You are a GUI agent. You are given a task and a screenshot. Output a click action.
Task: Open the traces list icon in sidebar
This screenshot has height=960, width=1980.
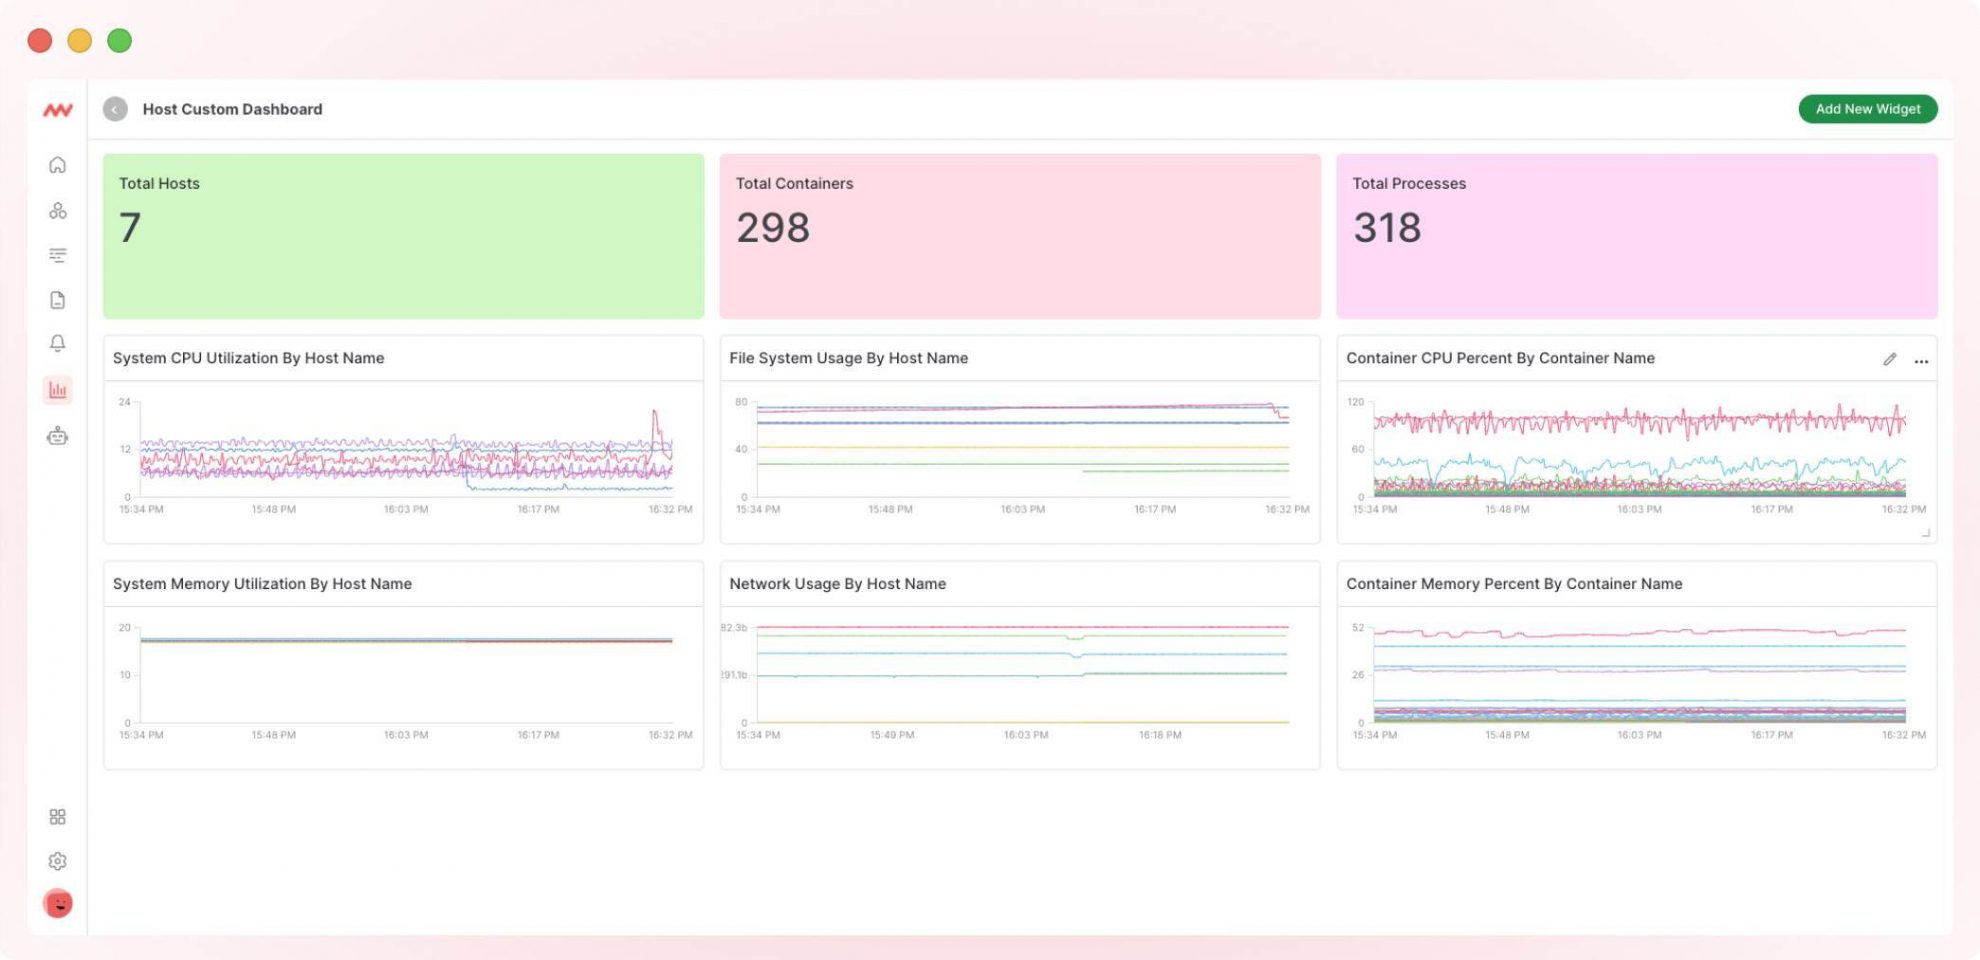click(58, 254)
